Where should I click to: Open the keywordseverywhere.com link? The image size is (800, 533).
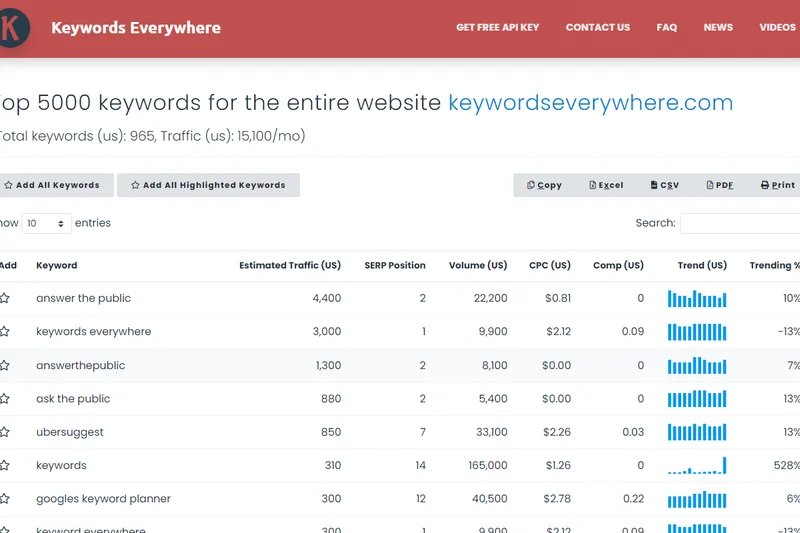[590, 103]
